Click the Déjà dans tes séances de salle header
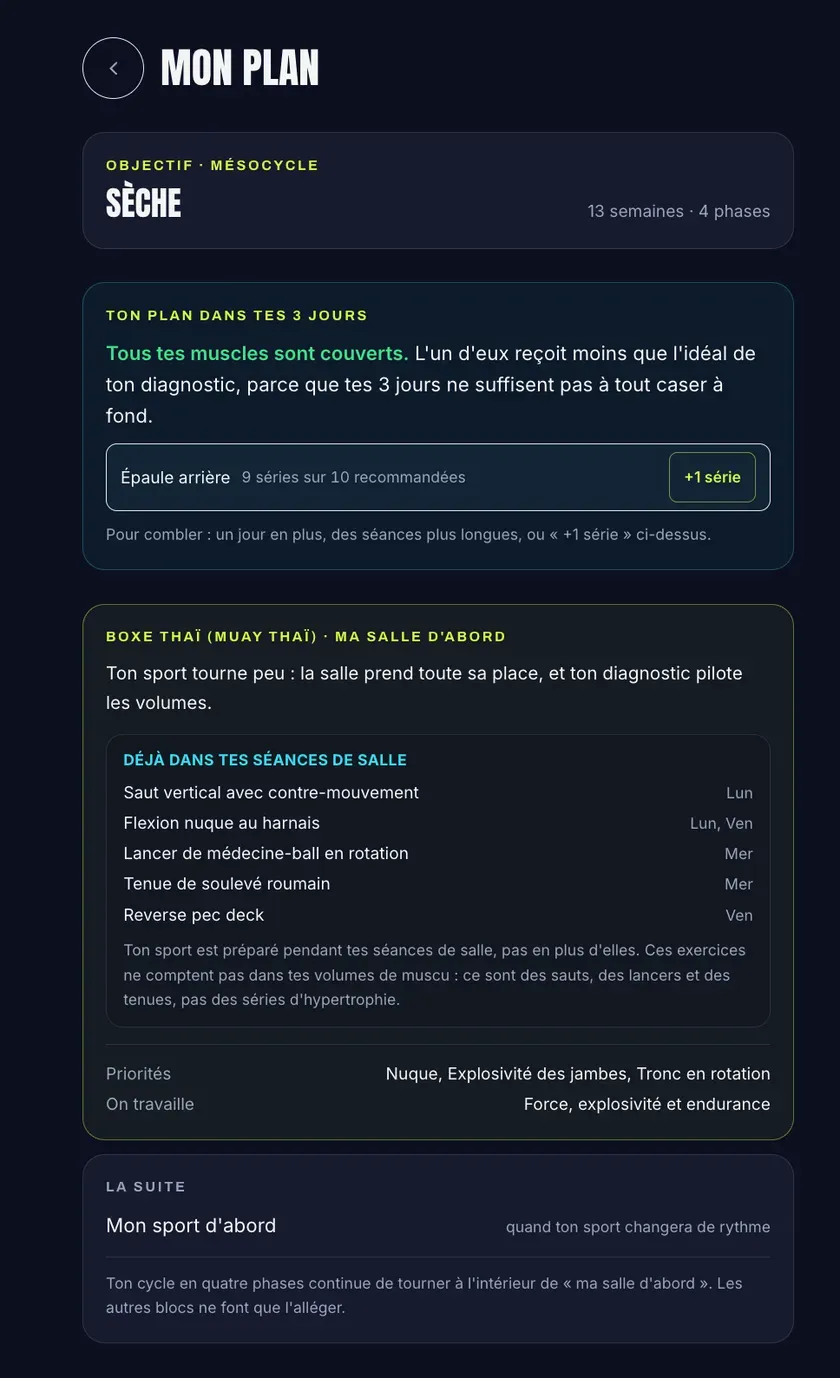The image size is (840, 1378). pos(265,760)
